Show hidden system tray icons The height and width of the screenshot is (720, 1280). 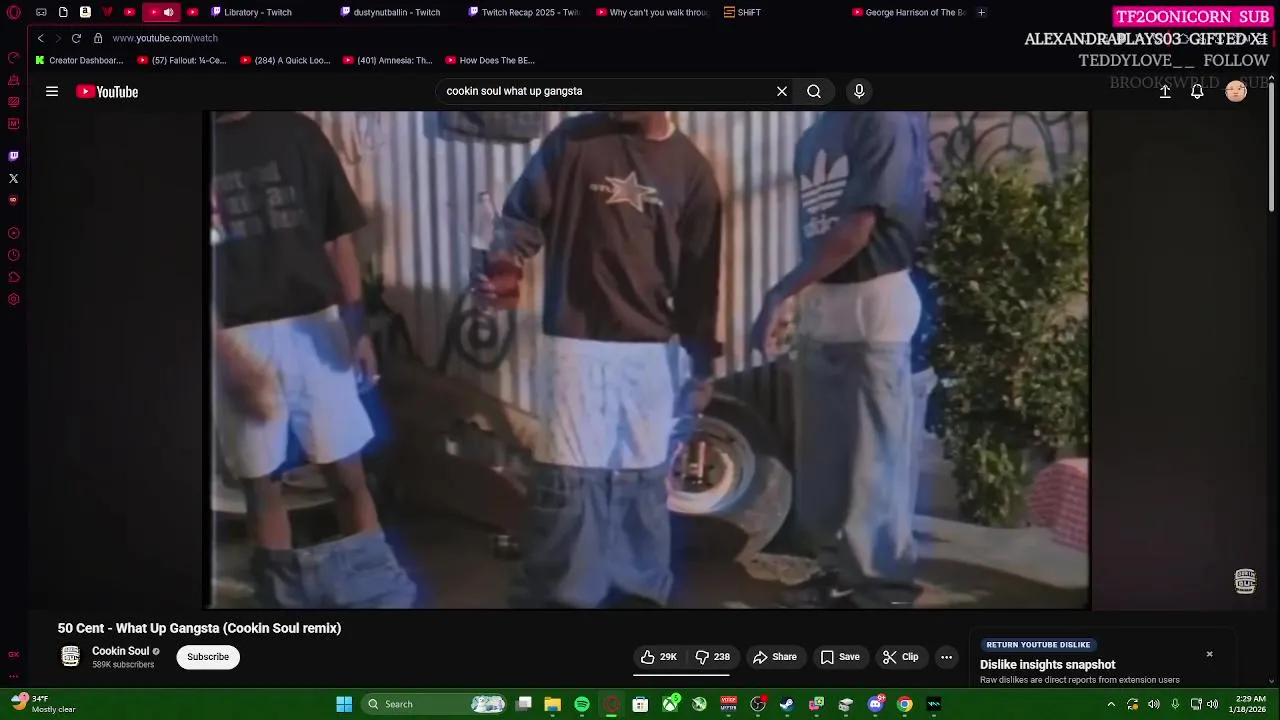point(1110,704)
